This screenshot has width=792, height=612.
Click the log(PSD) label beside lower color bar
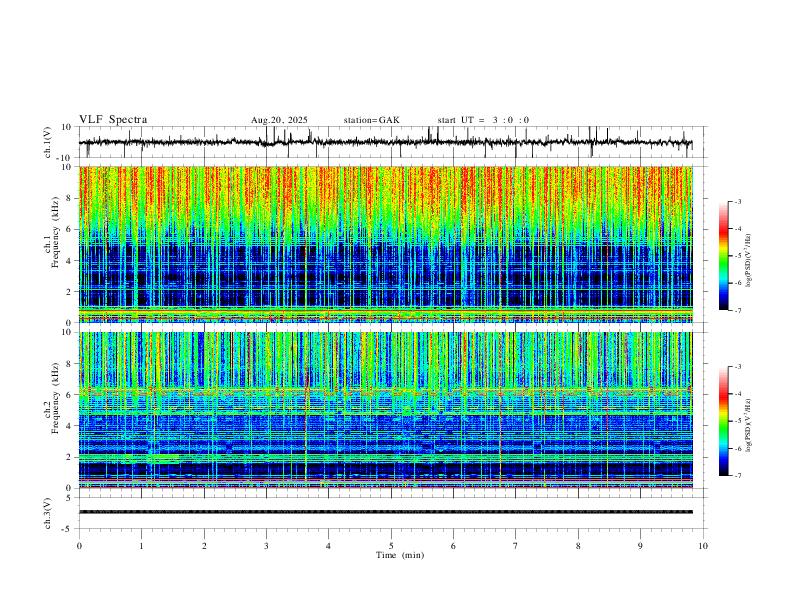[748, 425]
